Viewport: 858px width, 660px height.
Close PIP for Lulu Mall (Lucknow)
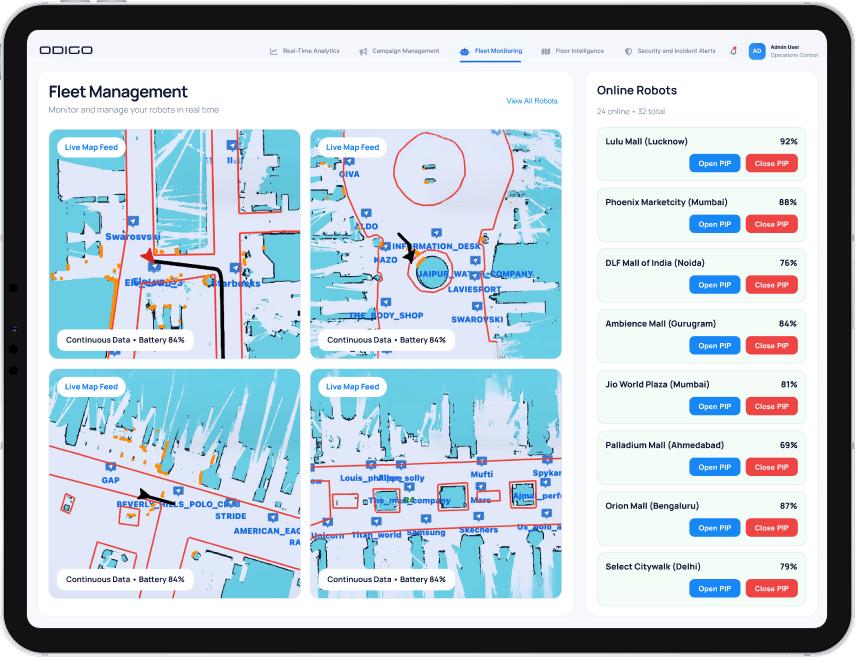pyautogui.click(x=774, y=164)
